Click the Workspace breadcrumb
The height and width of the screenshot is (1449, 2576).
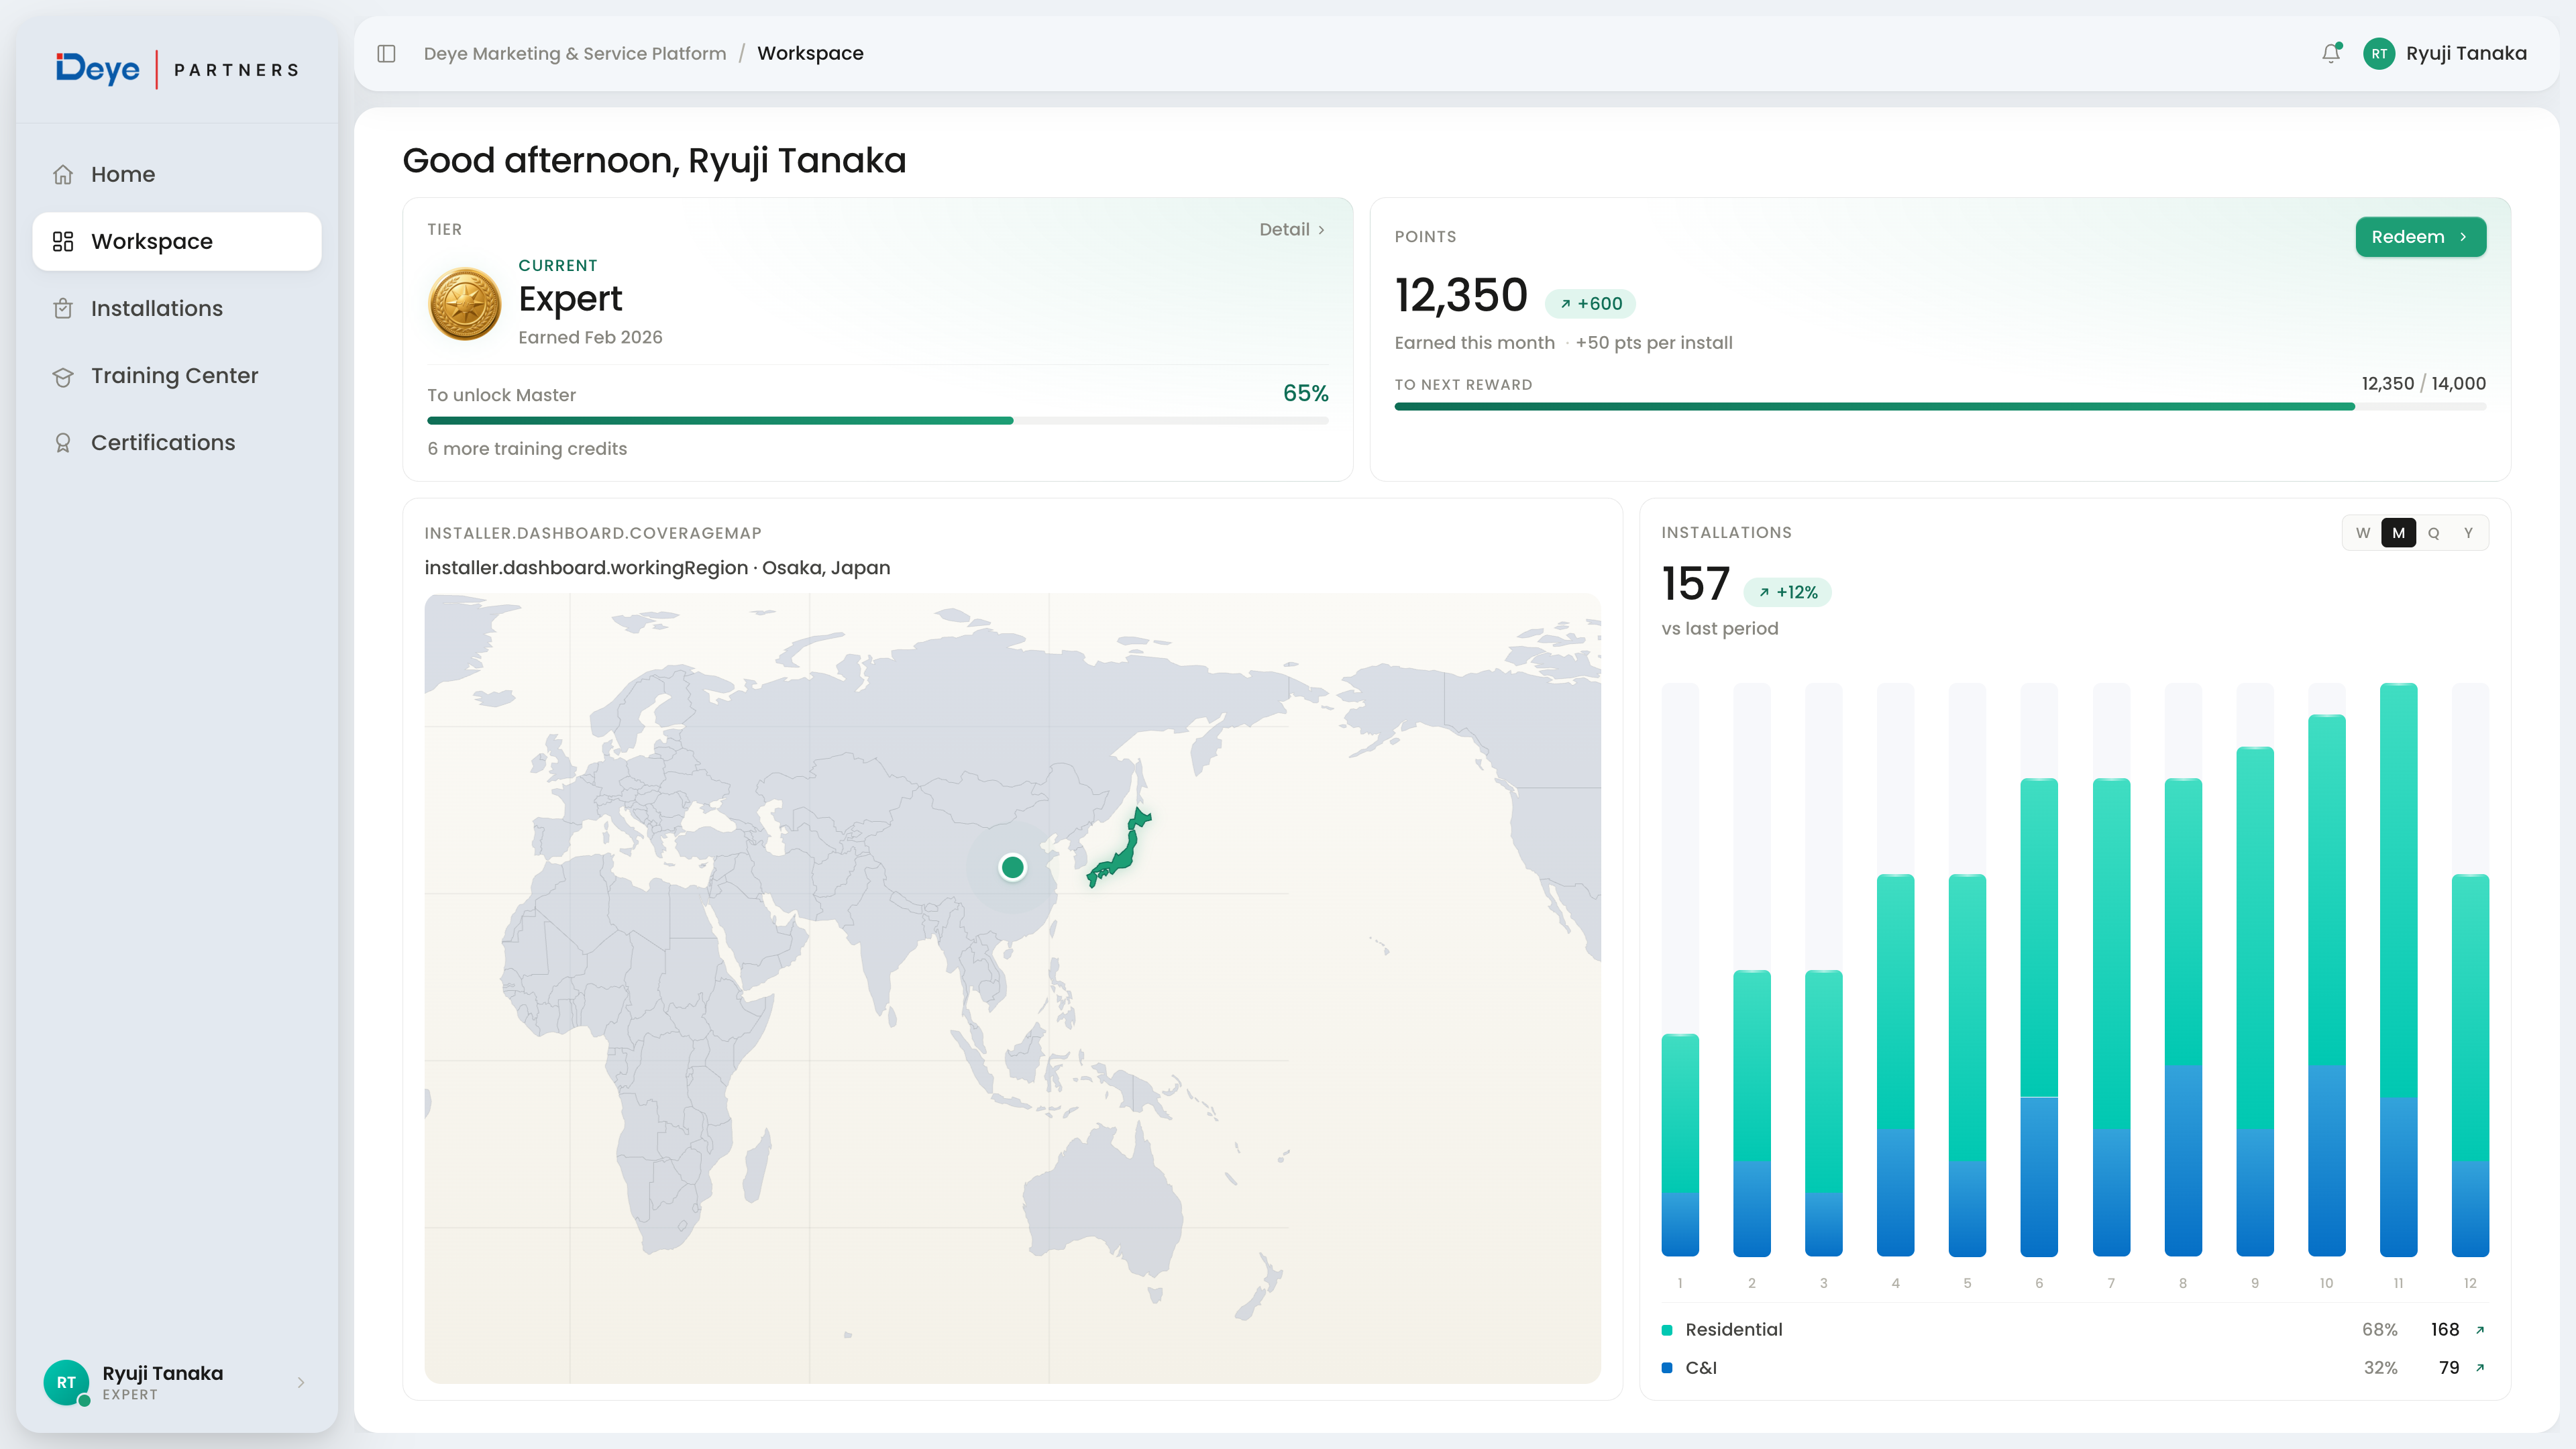click(x=810, y=54)
